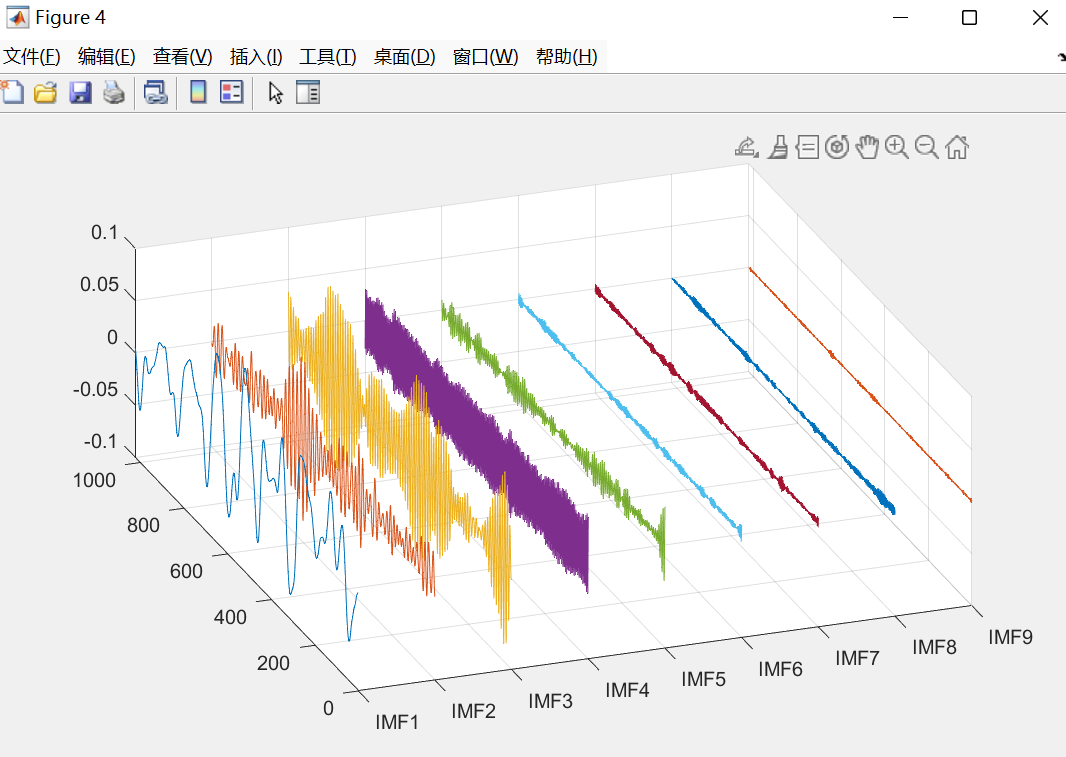Select the Zoom In magnifier icon
The height and width of the screenshot is (757, 1066).
click(896, 148)
